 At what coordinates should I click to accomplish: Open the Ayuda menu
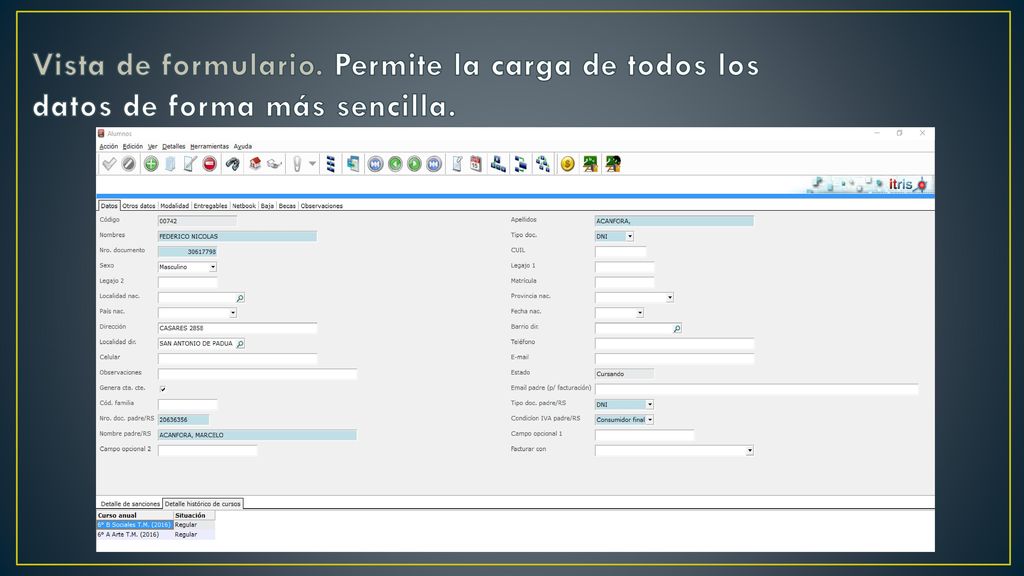tap(243, 146)
